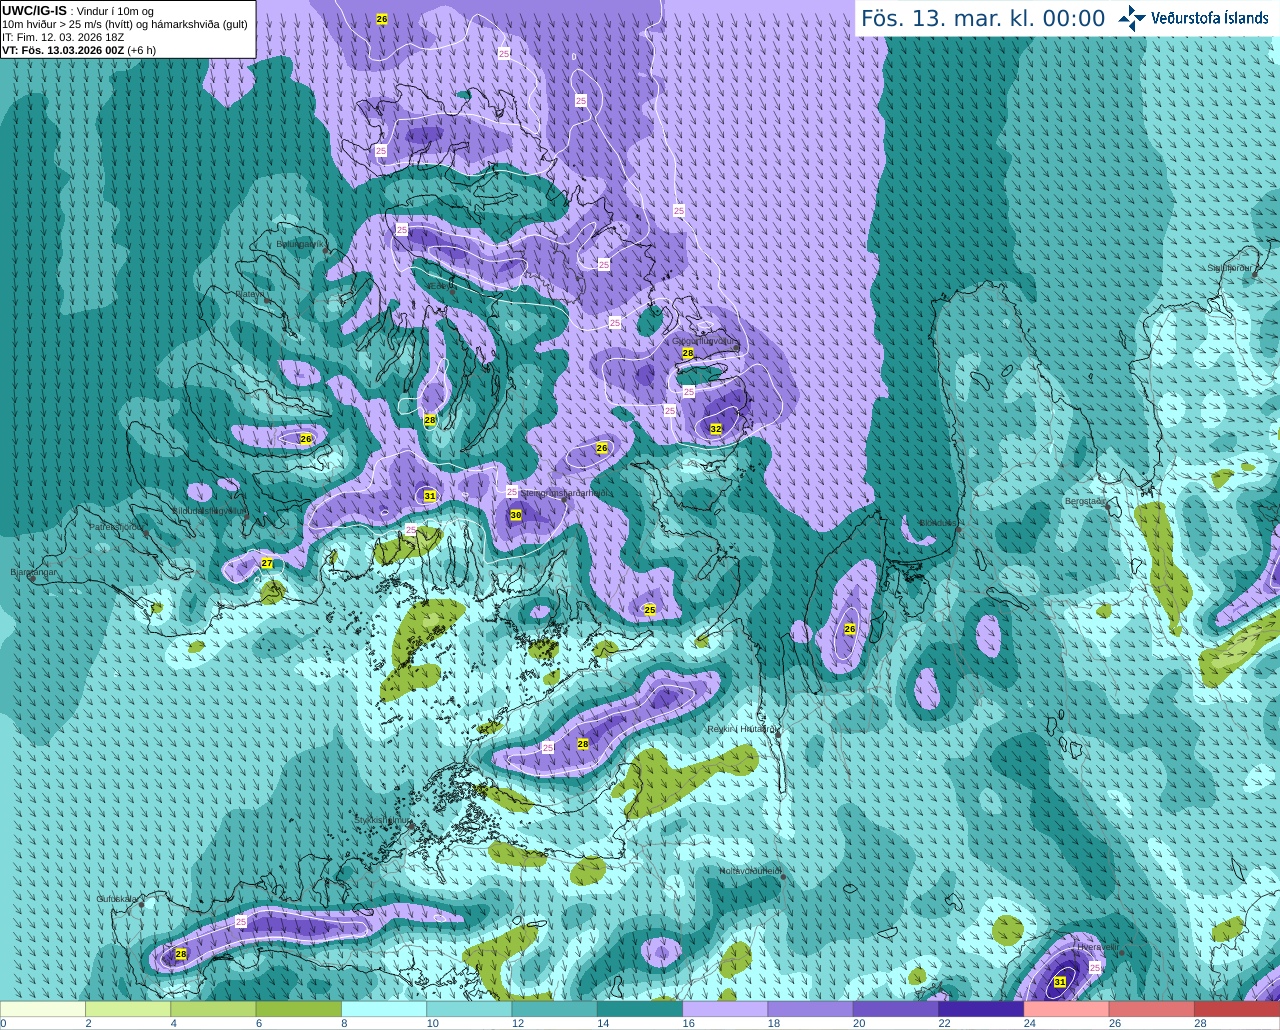Click the legend value 16
The height and width of the screenshot is (1030, 1280).
[x=688, y=1023]
